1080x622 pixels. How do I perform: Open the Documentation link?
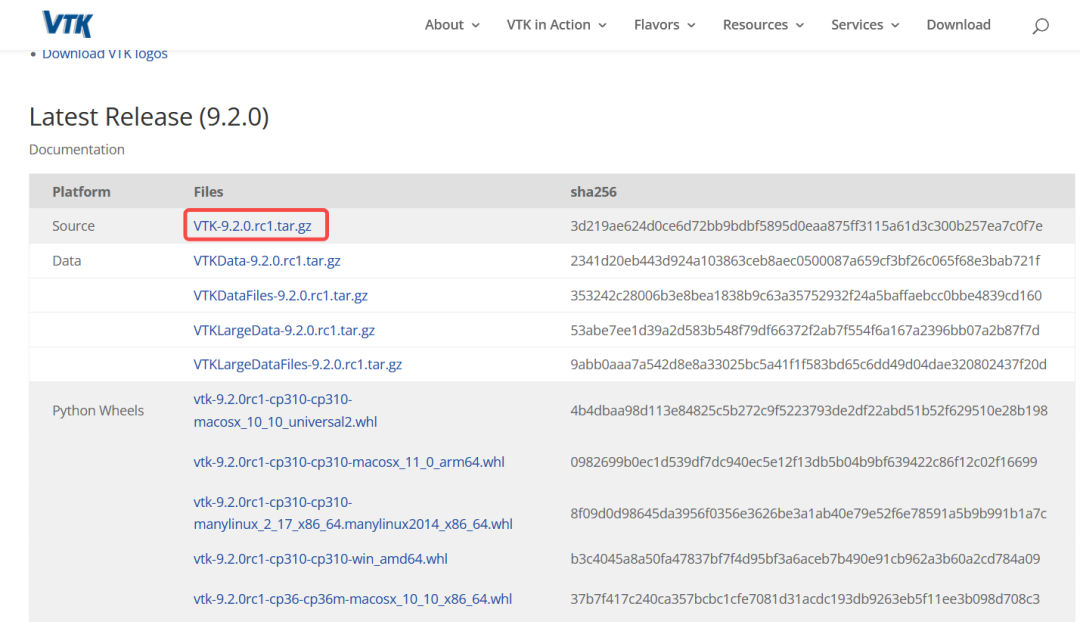tap(76, 148)
